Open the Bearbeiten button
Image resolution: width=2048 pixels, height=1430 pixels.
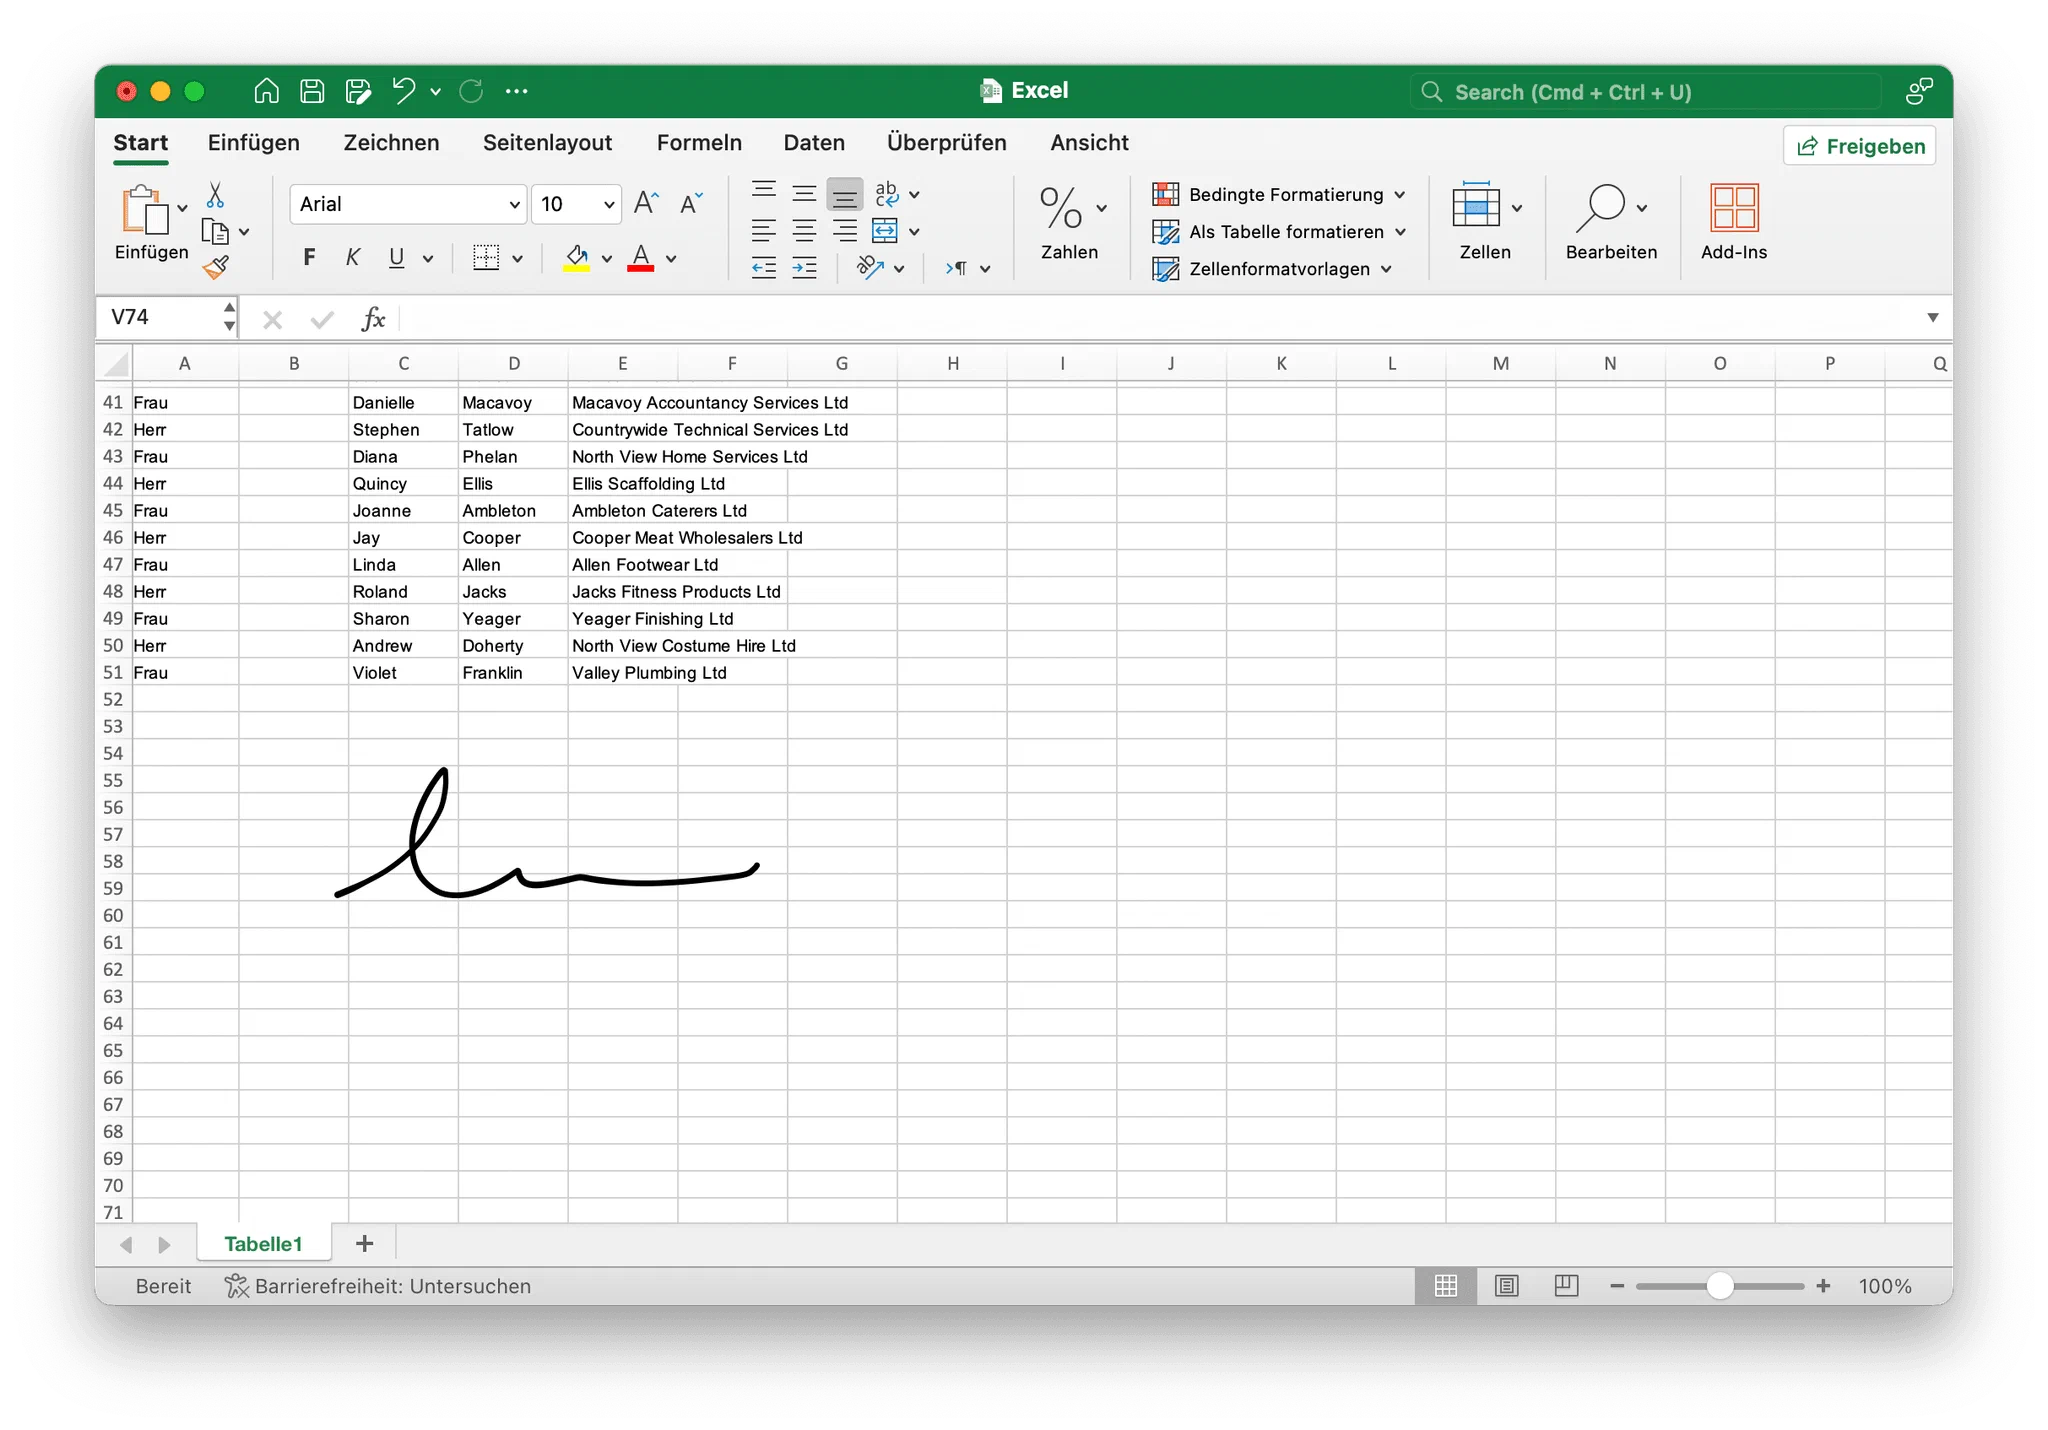click(1611, 222)
